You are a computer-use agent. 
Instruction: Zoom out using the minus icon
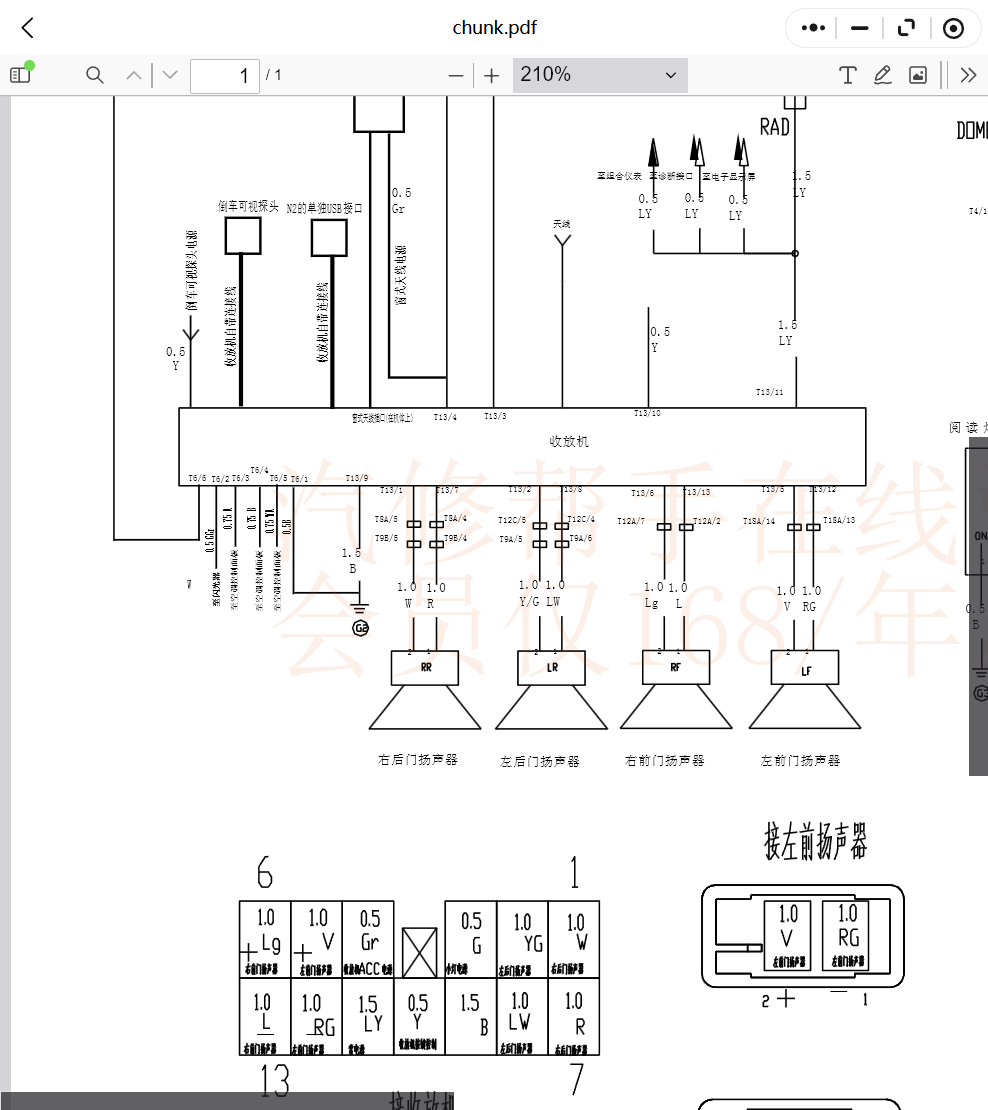(x=455, y=75)
